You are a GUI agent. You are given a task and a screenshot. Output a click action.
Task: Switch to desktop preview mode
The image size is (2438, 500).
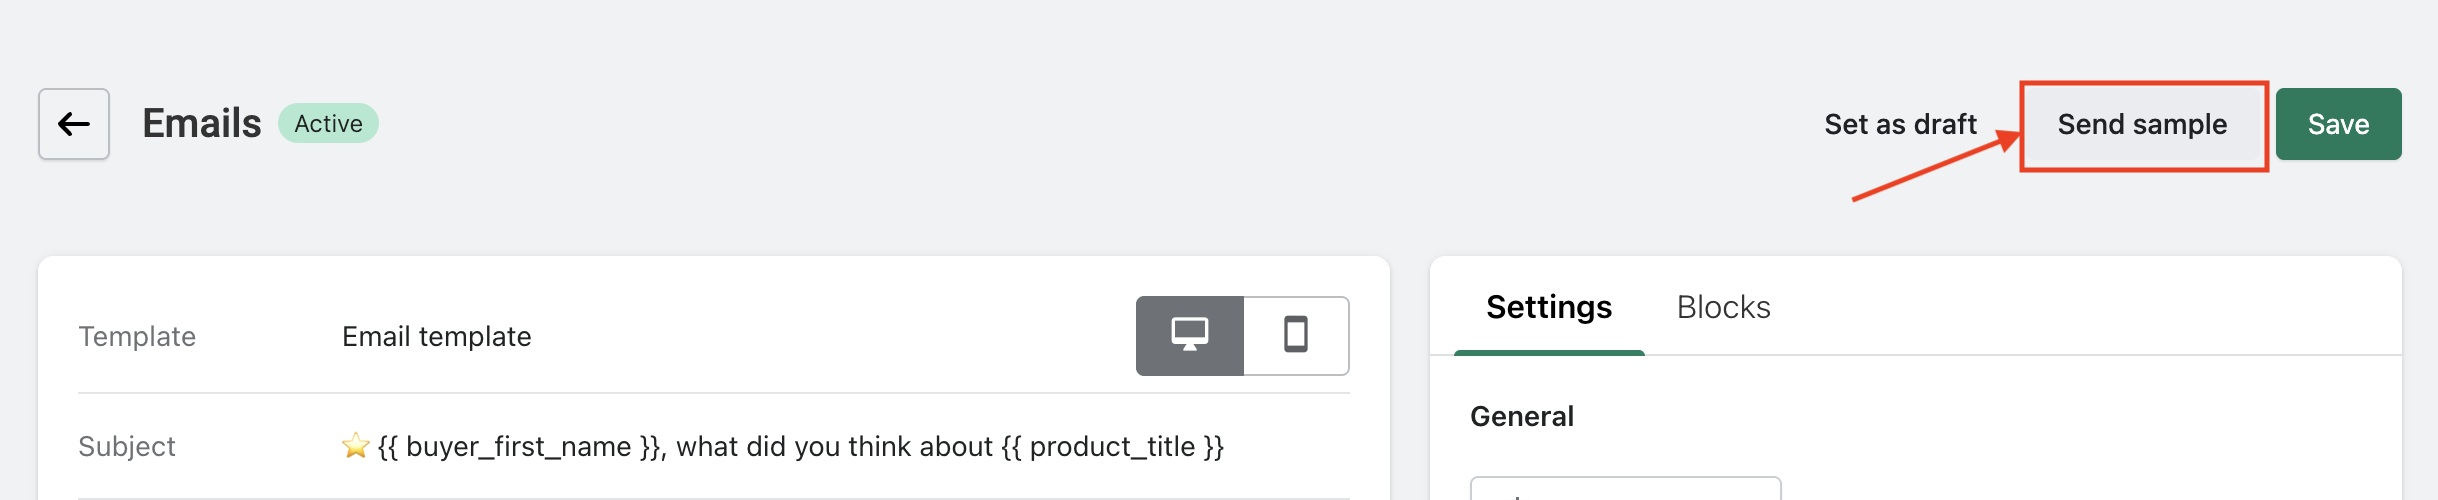coord(1190,335)
